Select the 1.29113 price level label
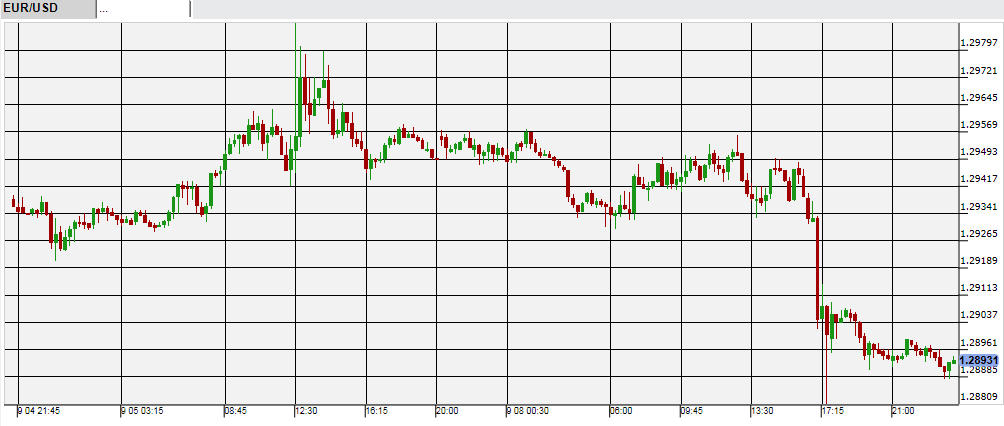 coord(978,288)
